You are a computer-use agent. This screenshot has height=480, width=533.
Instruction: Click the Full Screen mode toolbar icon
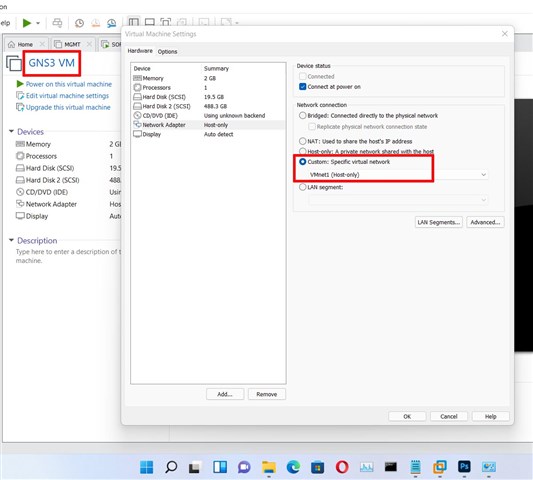(166, 22)
